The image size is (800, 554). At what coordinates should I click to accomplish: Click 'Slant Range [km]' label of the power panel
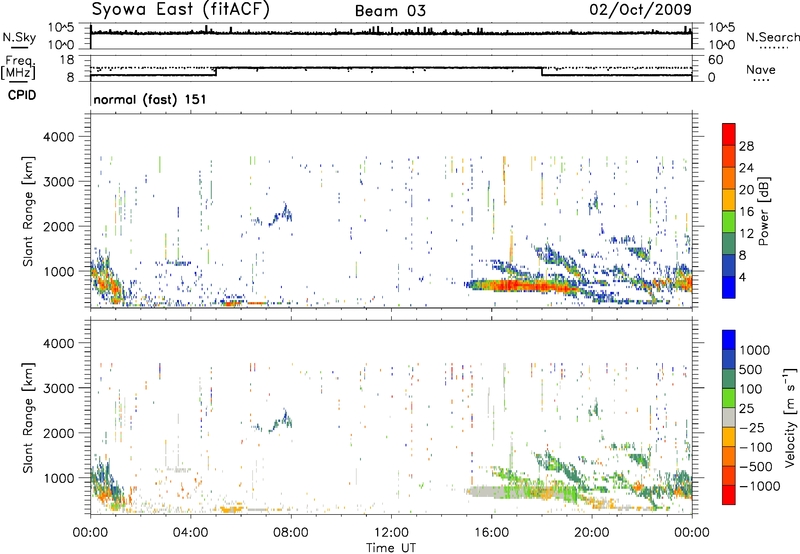click(x=28, y=211)
